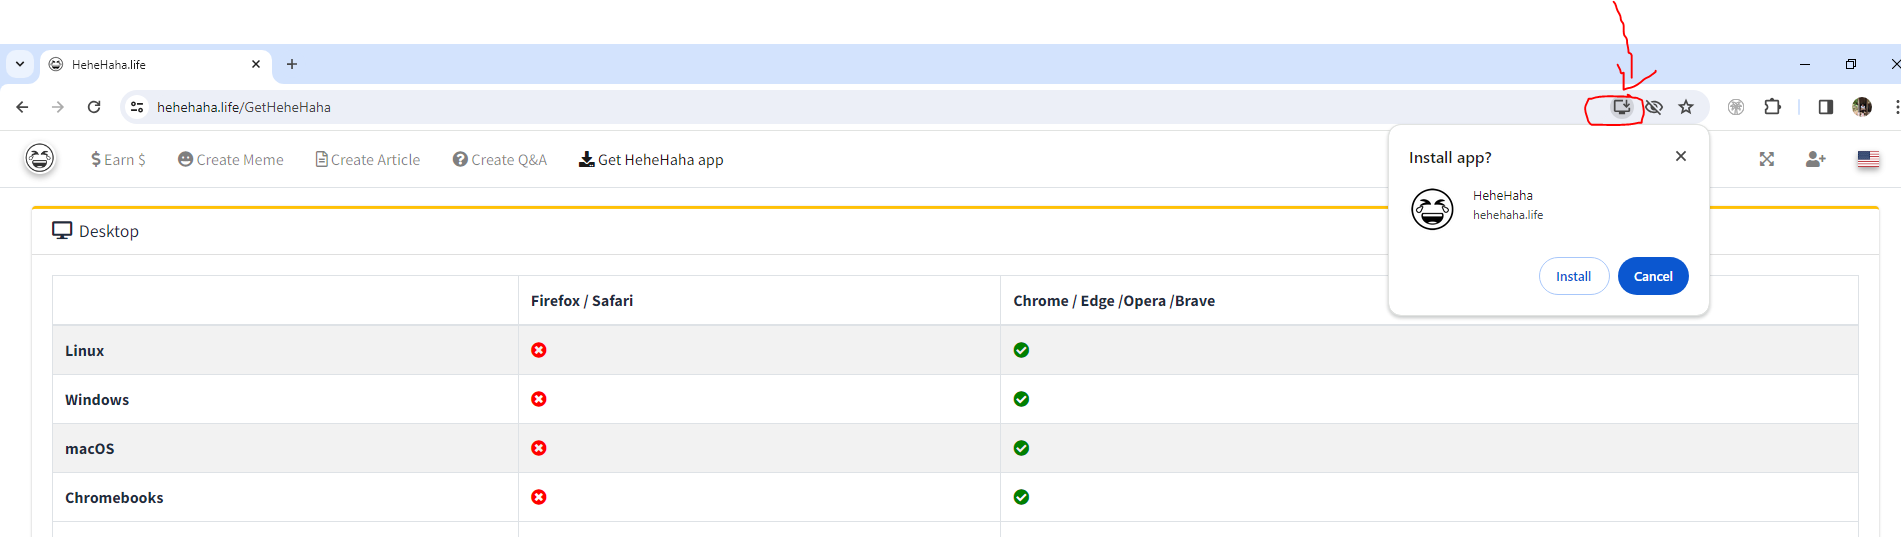1901x537 pixels.
Task: Expand the tab search dropdown arrow
Action: coord(20,64)
